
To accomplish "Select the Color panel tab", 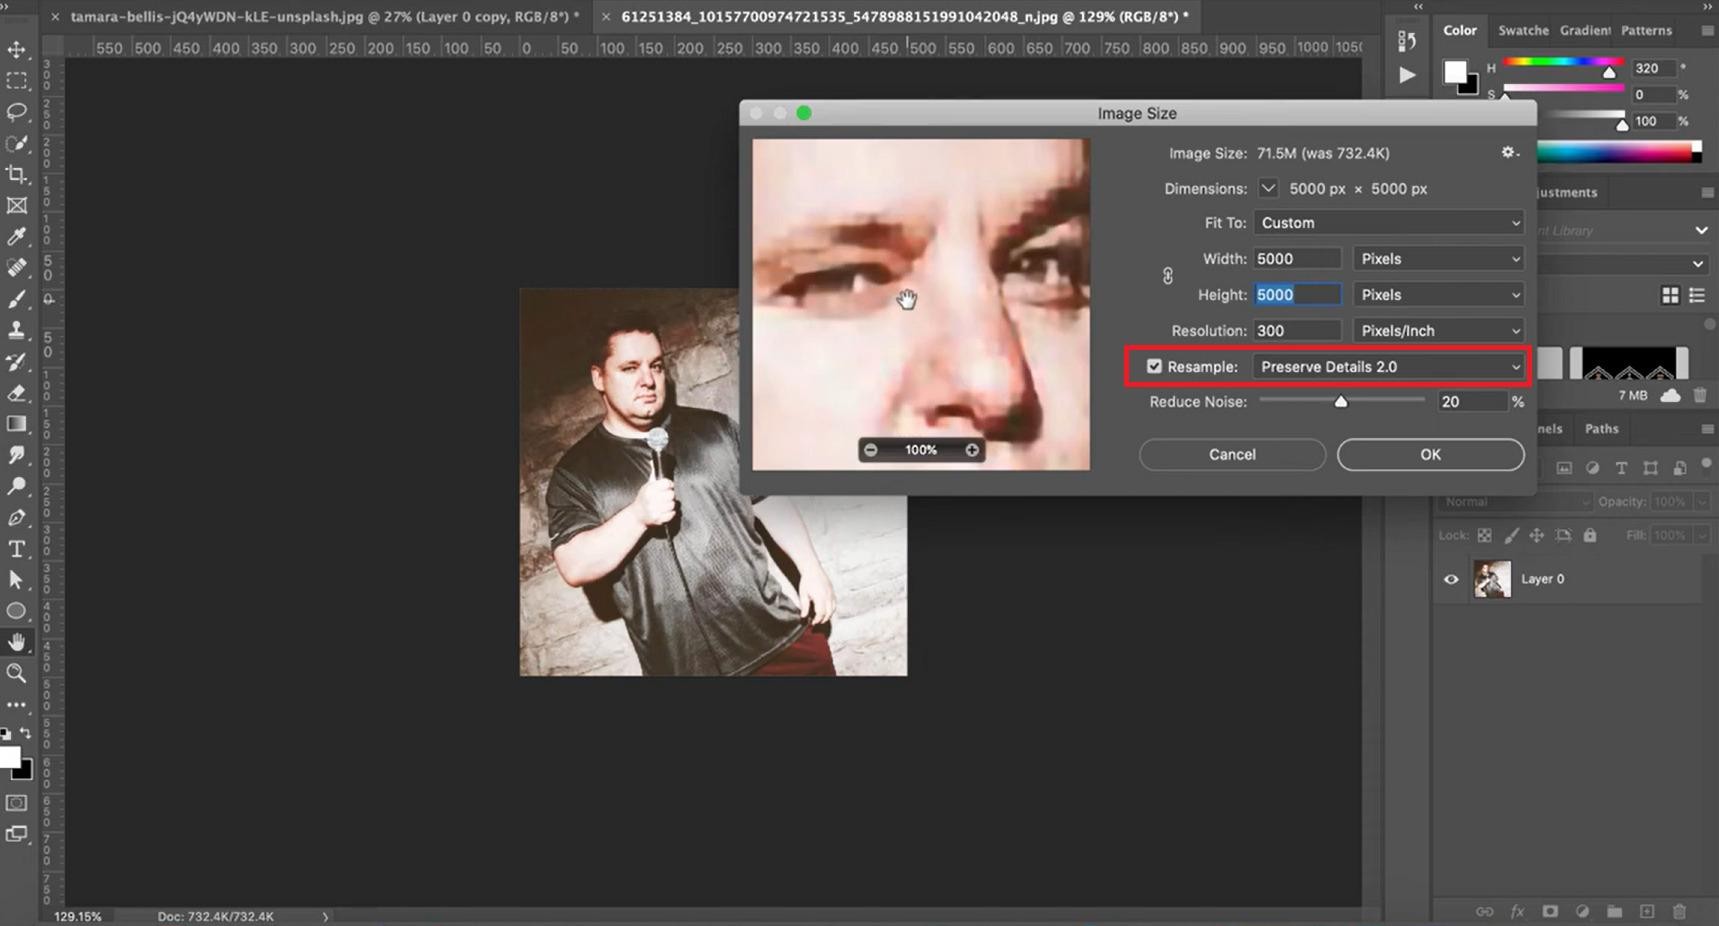I will pyautogui.click(x=1459, y=31).
